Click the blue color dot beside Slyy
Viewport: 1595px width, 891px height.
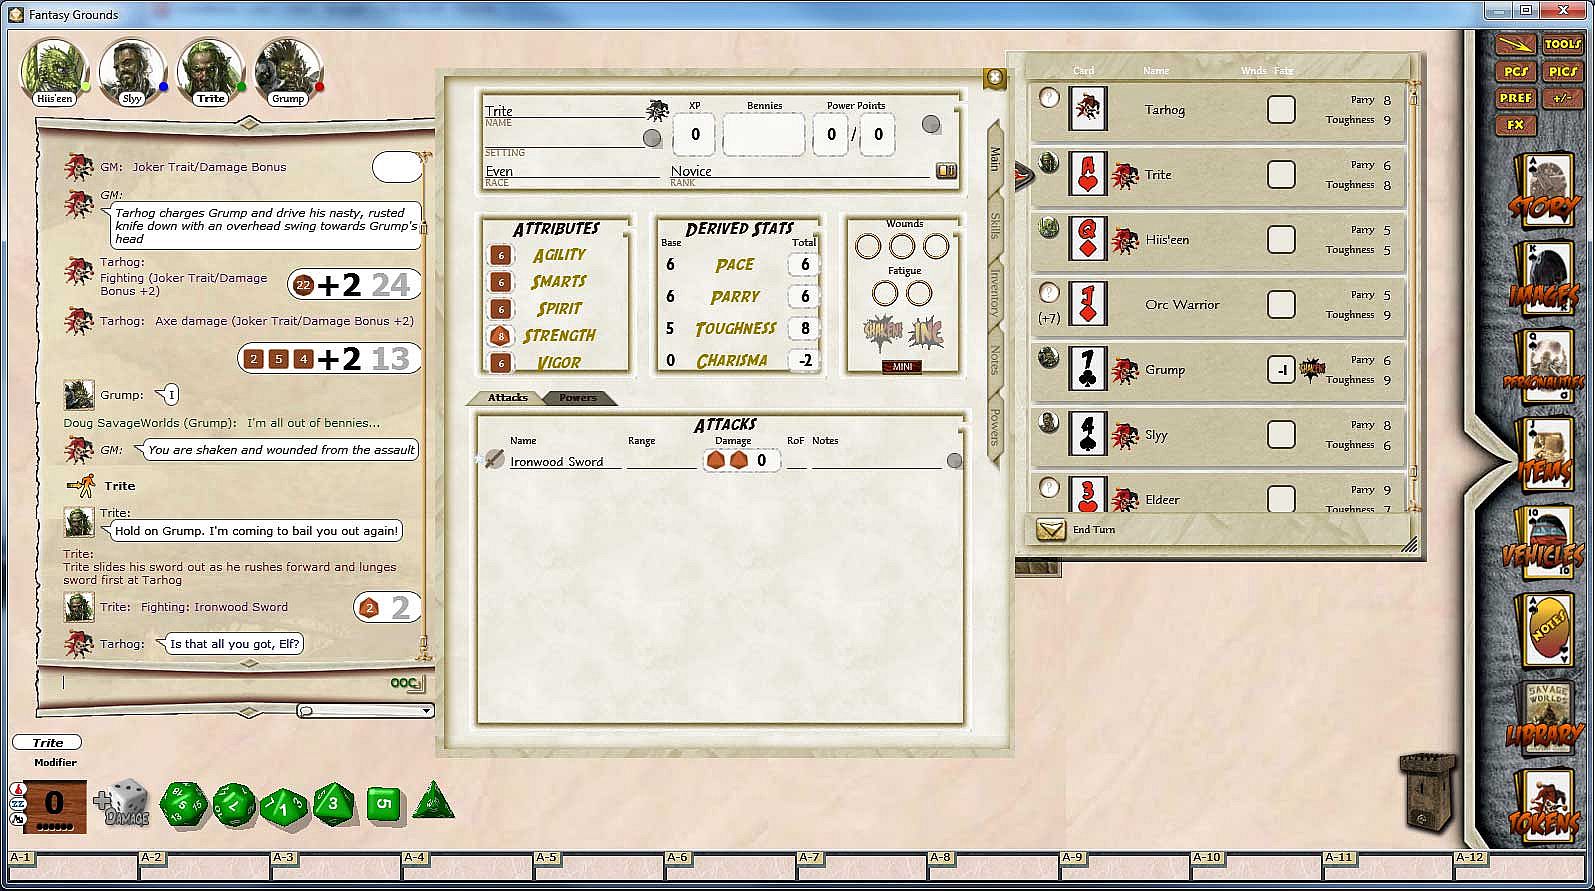(164, 88)
